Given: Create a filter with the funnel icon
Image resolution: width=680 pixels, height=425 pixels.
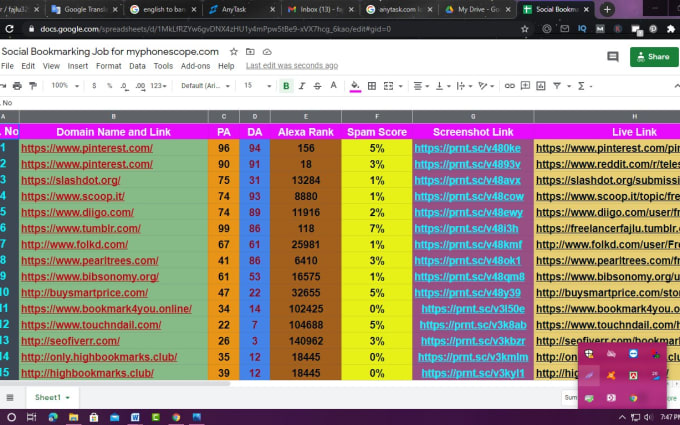Looking at the screenshot, I should click(557, 86).
